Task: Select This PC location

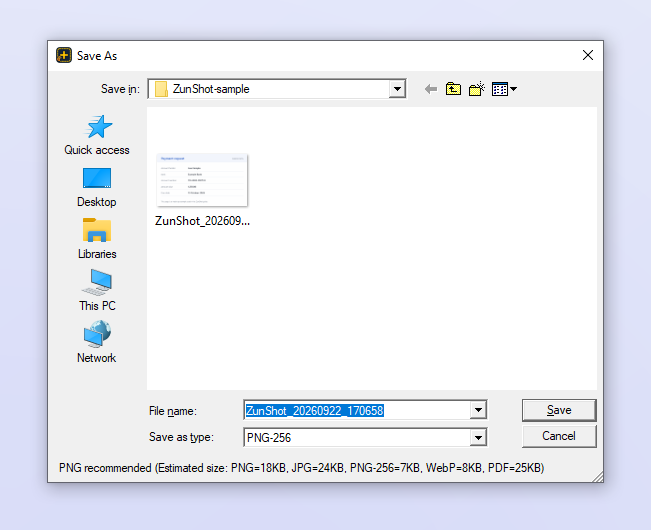Action: coord(97,291)
